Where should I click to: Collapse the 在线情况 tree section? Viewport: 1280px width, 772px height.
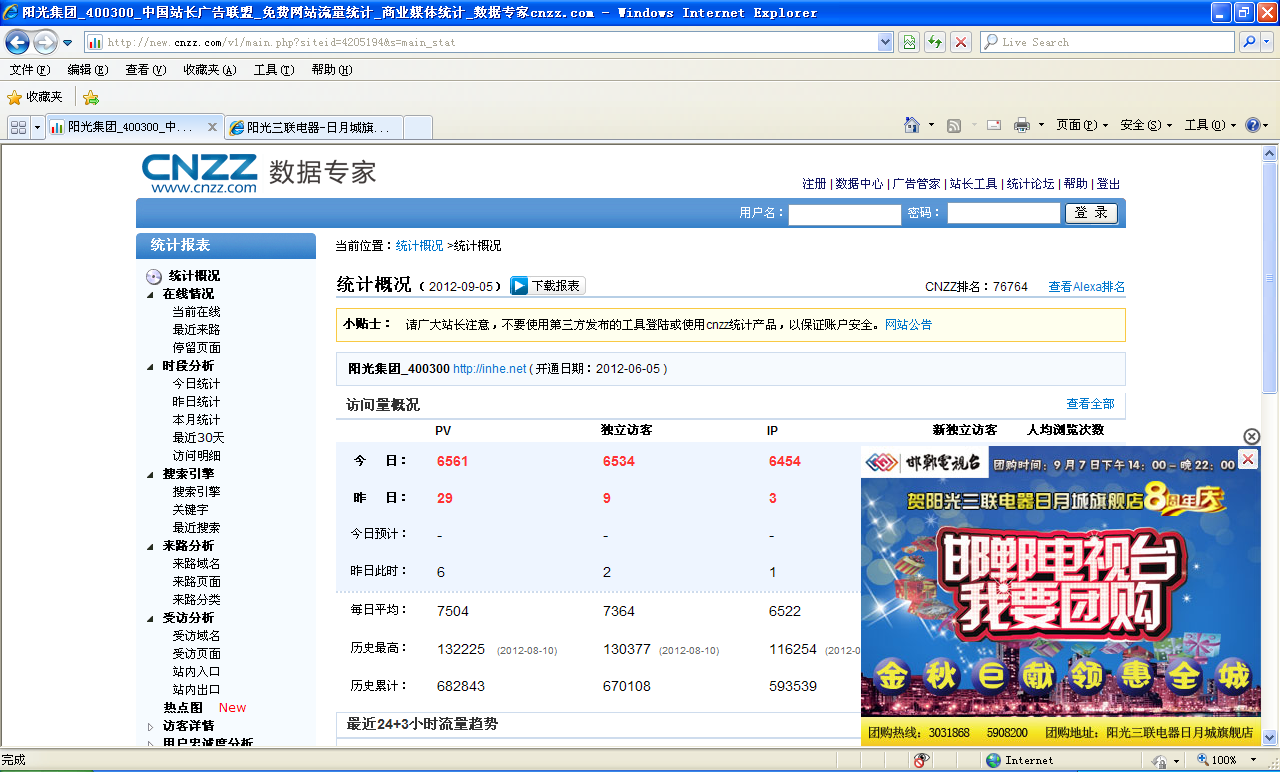pyautogui.click(x=151, y=294)
